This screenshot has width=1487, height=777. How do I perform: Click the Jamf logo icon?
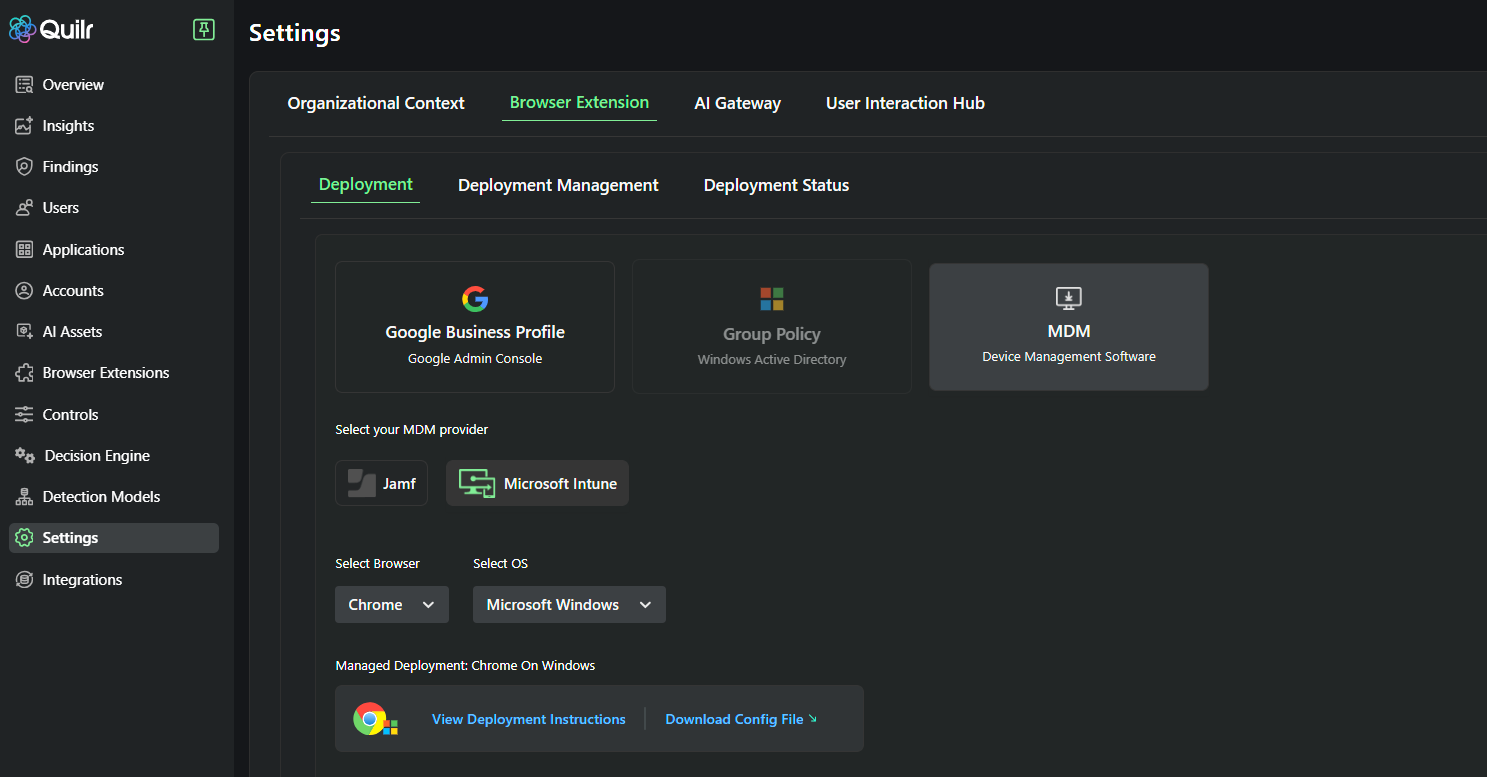[361, 483]
